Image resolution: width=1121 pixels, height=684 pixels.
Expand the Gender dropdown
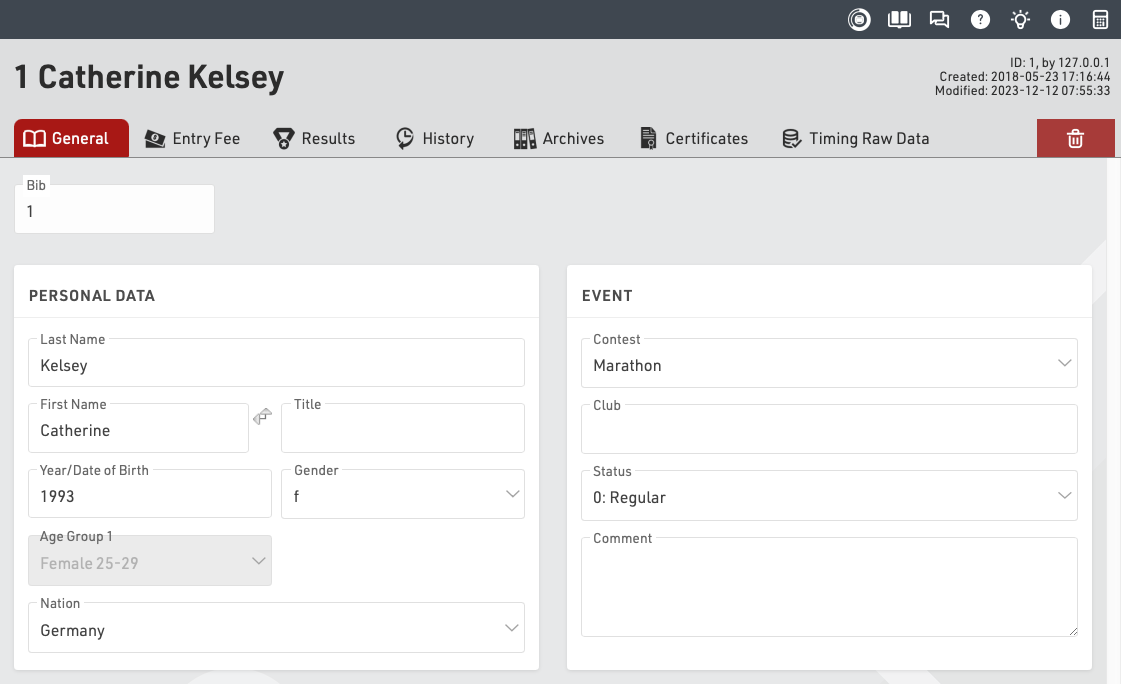[402, 495]
